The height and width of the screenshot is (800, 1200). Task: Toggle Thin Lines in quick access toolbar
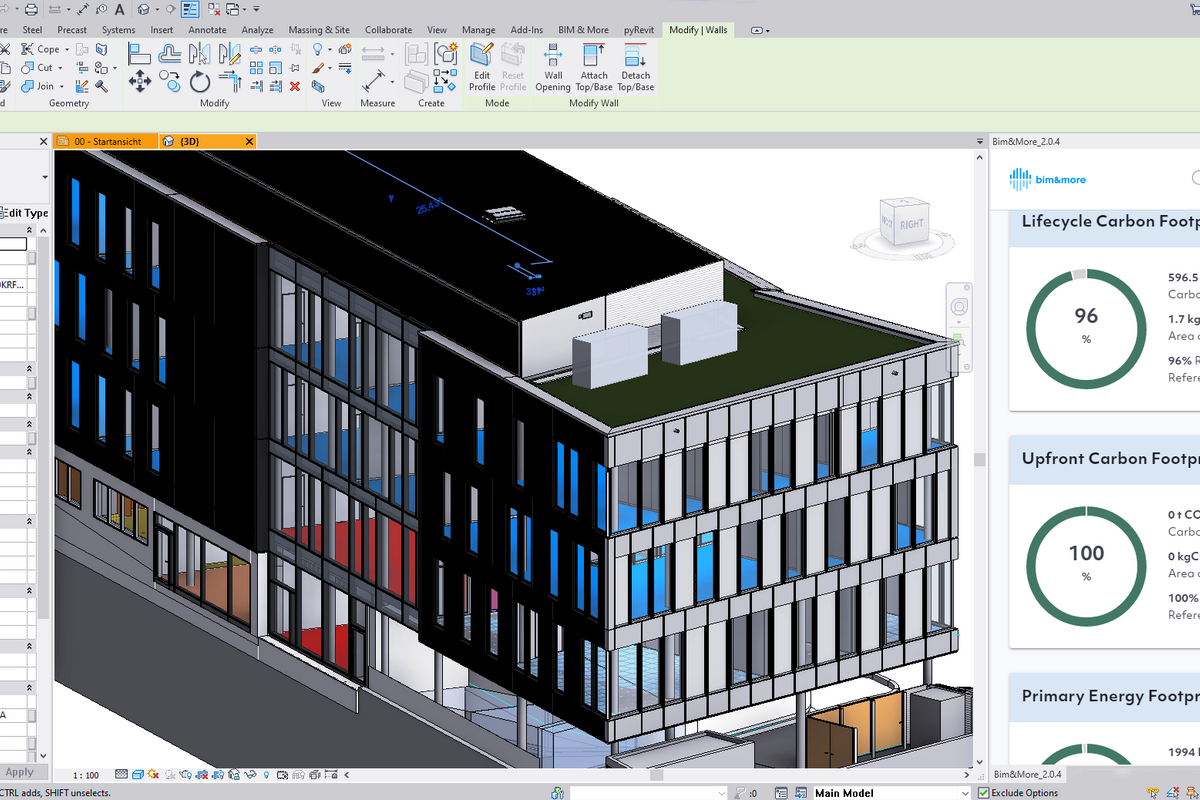pyautogui.click(x=190, y=10)
